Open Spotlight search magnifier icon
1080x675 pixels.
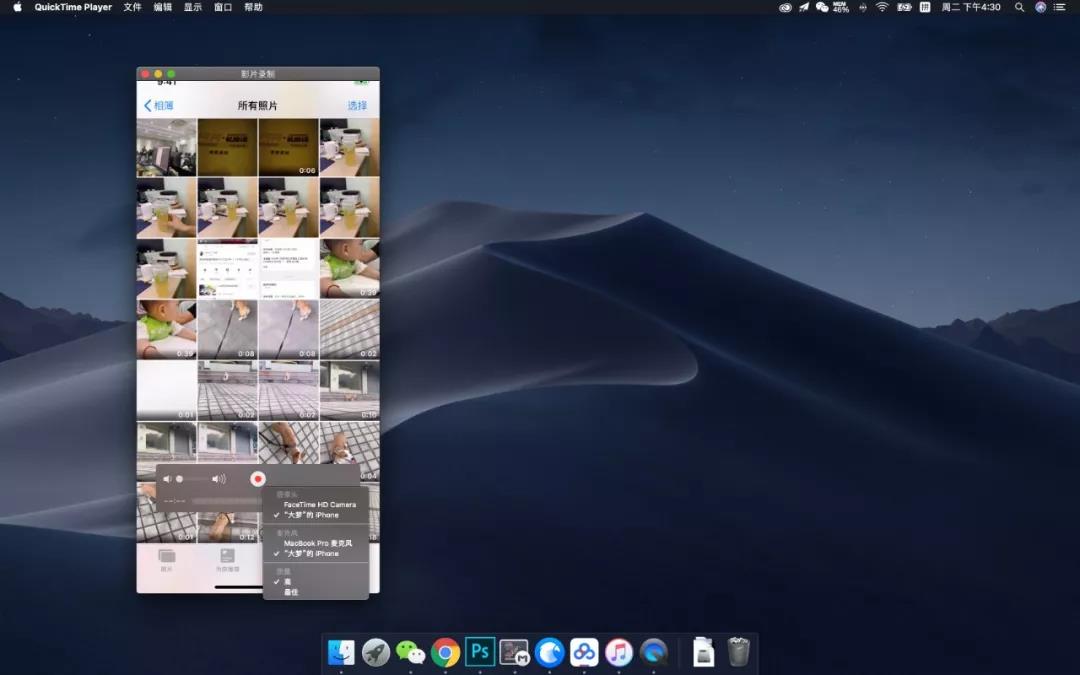point(1019,7)
